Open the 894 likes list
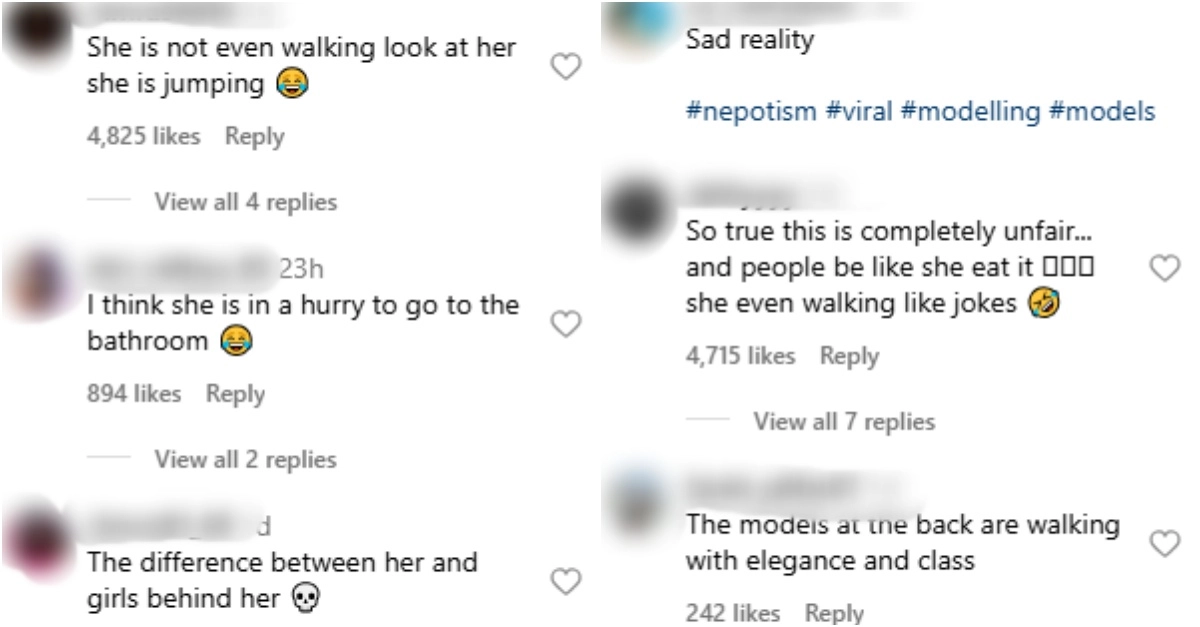Viewport: 1200px width, 627px height. 134,394
